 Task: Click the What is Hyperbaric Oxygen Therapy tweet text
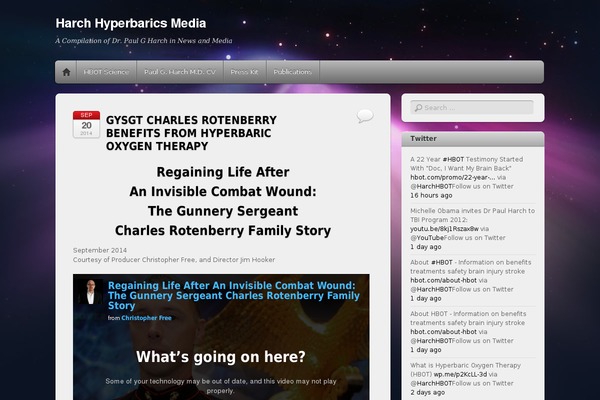pos(465,369)
